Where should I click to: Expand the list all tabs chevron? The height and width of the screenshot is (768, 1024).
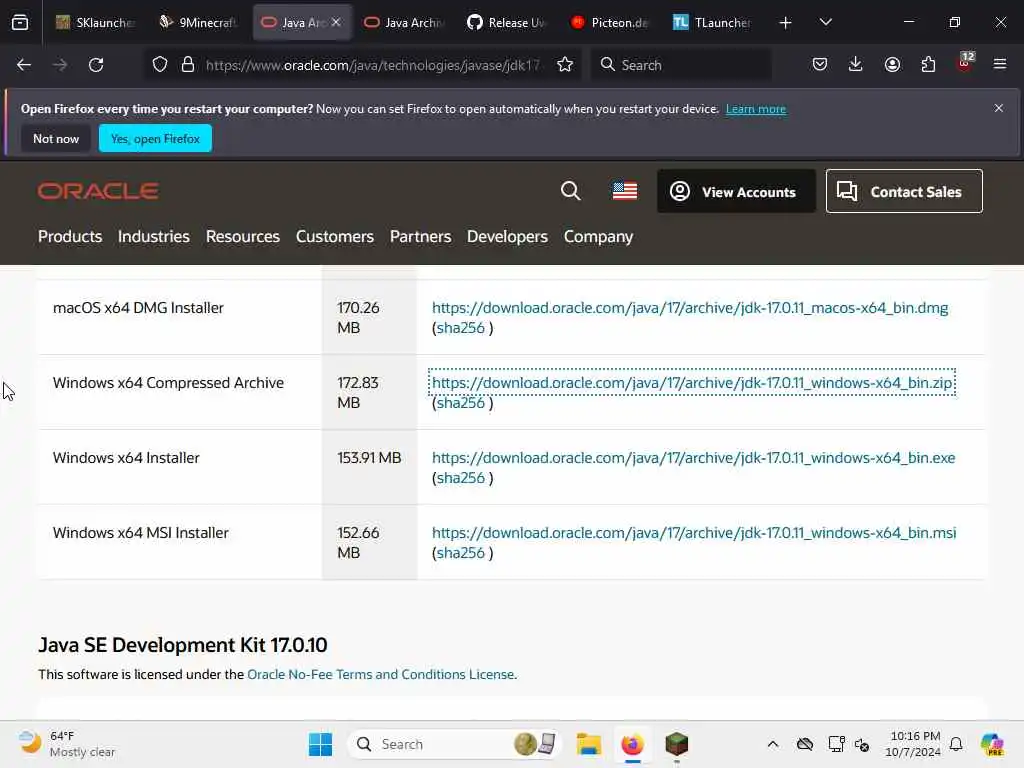[x=825, y=23]
